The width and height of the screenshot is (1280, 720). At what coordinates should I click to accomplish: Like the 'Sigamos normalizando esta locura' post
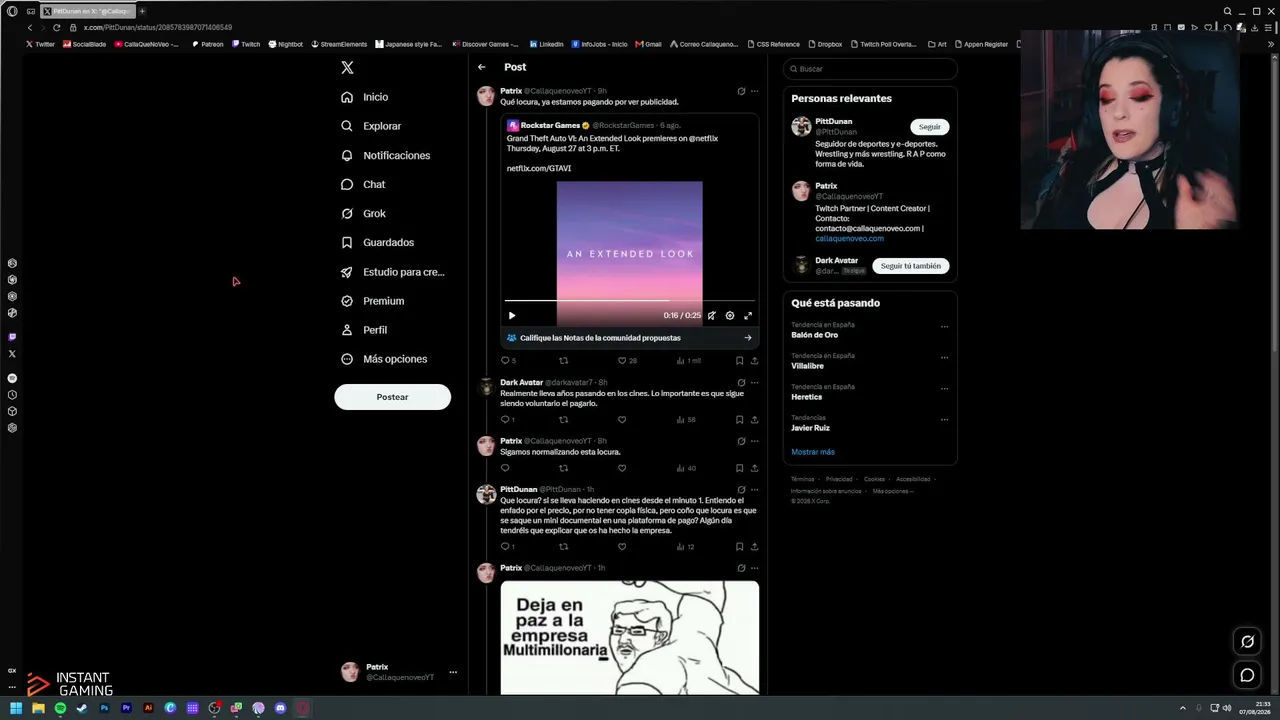coord(621,468)
